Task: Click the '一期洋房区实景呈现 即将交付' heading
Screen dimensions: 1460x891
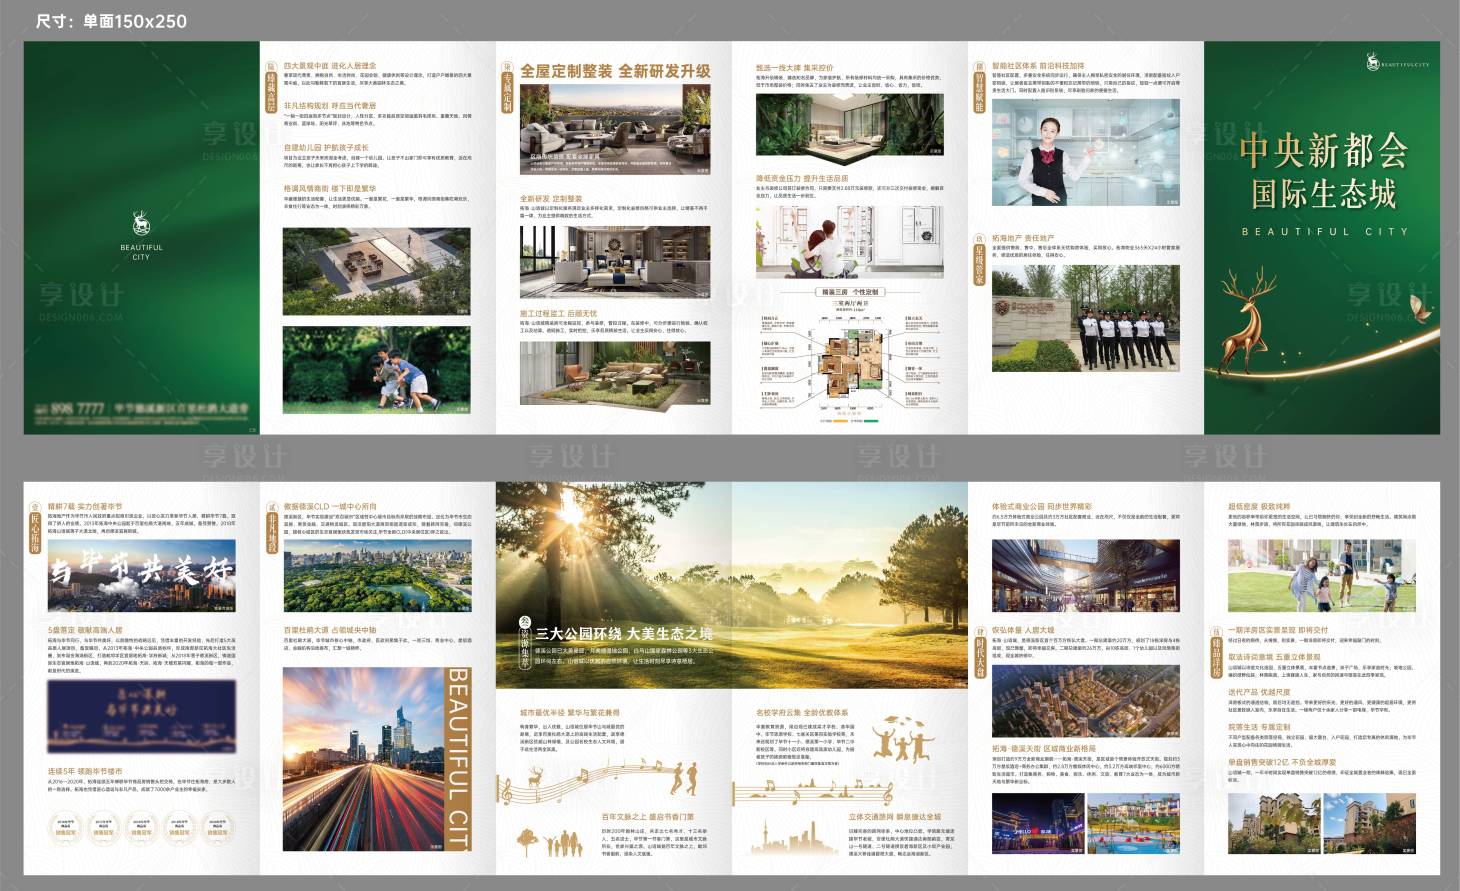Action: (1278, 630)
